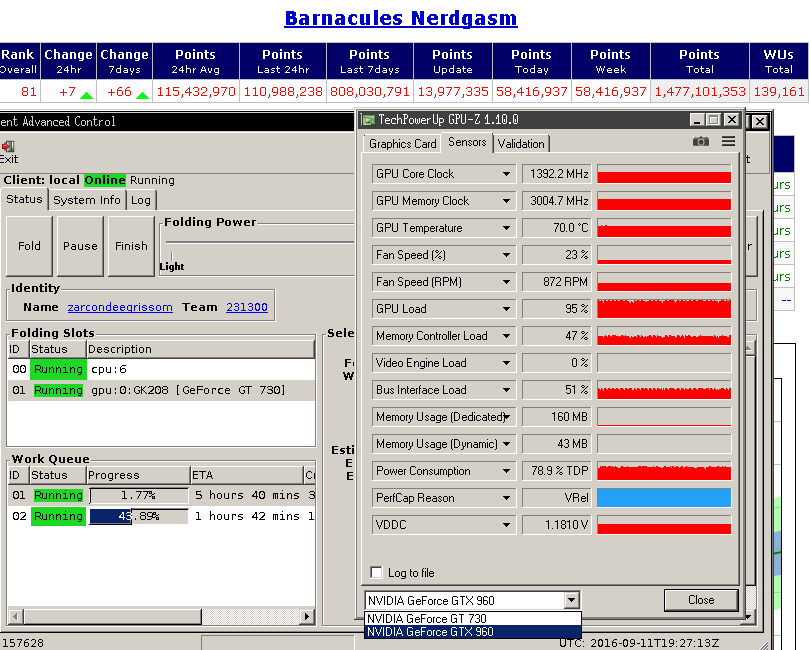Open the GPU Load sensor dropdown

[506, 309]
